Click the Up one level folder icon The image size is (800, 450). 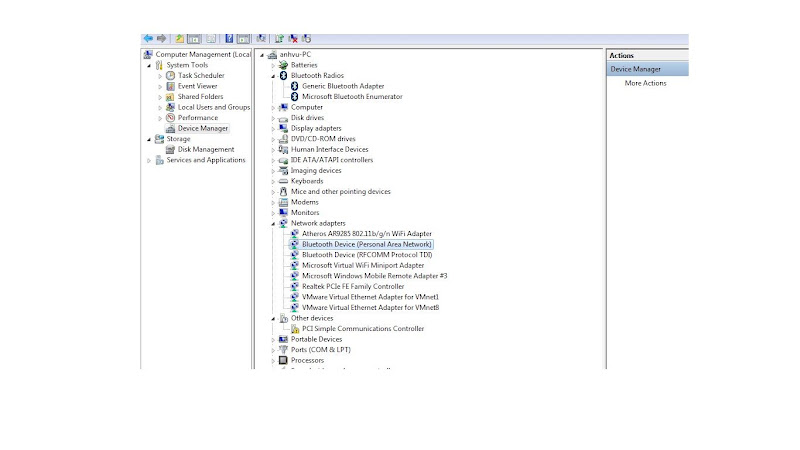click(179, 38)
